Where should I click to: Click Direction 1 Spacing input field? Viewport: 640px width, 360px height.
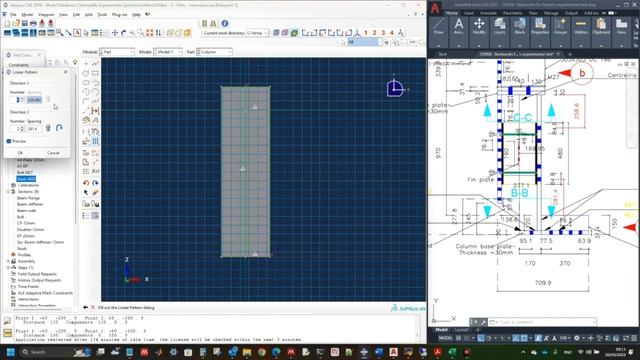(34, 100)
